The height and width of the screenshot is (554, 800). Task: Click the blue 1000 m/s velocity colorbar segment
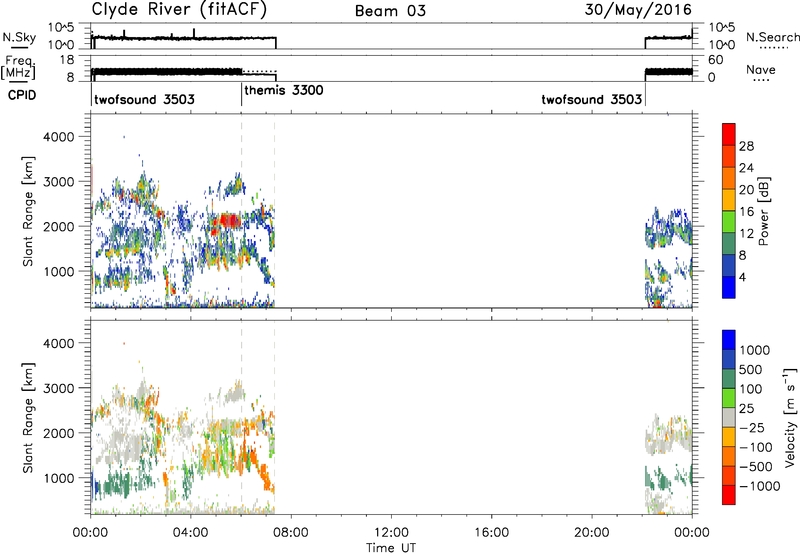click(729, 340)
